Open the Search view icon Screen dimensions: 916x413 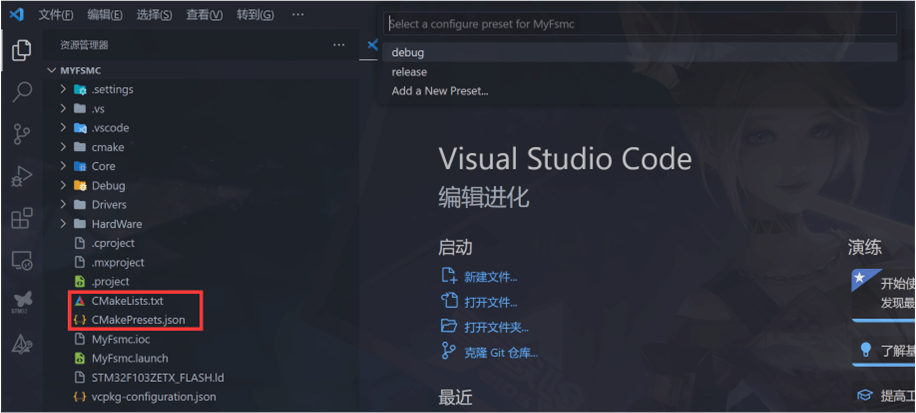[21, 93]
